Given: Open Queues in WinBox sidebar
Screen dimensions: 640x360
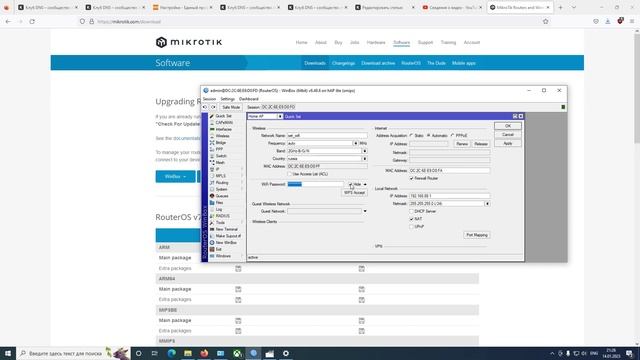Looking at the screenshot, I should [x=222, y=196].
